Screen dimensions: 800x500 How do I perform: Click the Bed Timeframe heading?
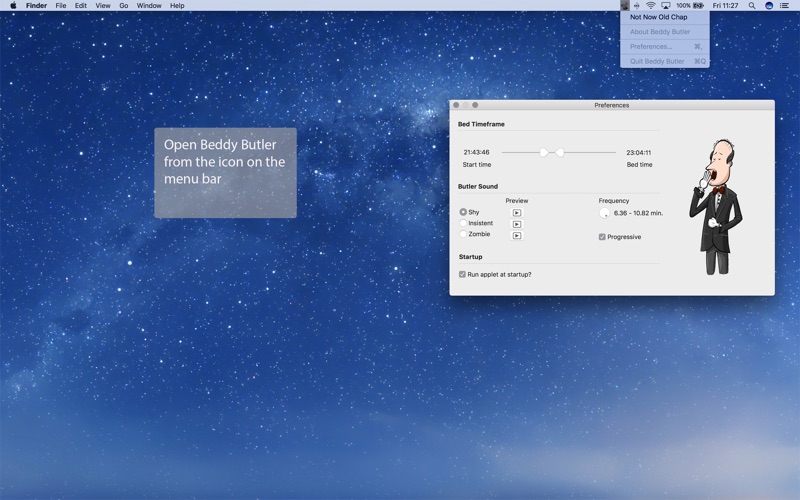(481, 124)
